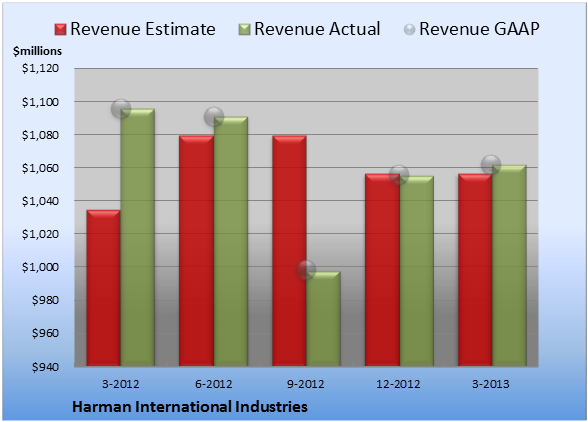Click the GAAP sphere marker for 3-2013
Image resolution: width=588 pixels, height=422 pixels.
(x=491, y=165)
